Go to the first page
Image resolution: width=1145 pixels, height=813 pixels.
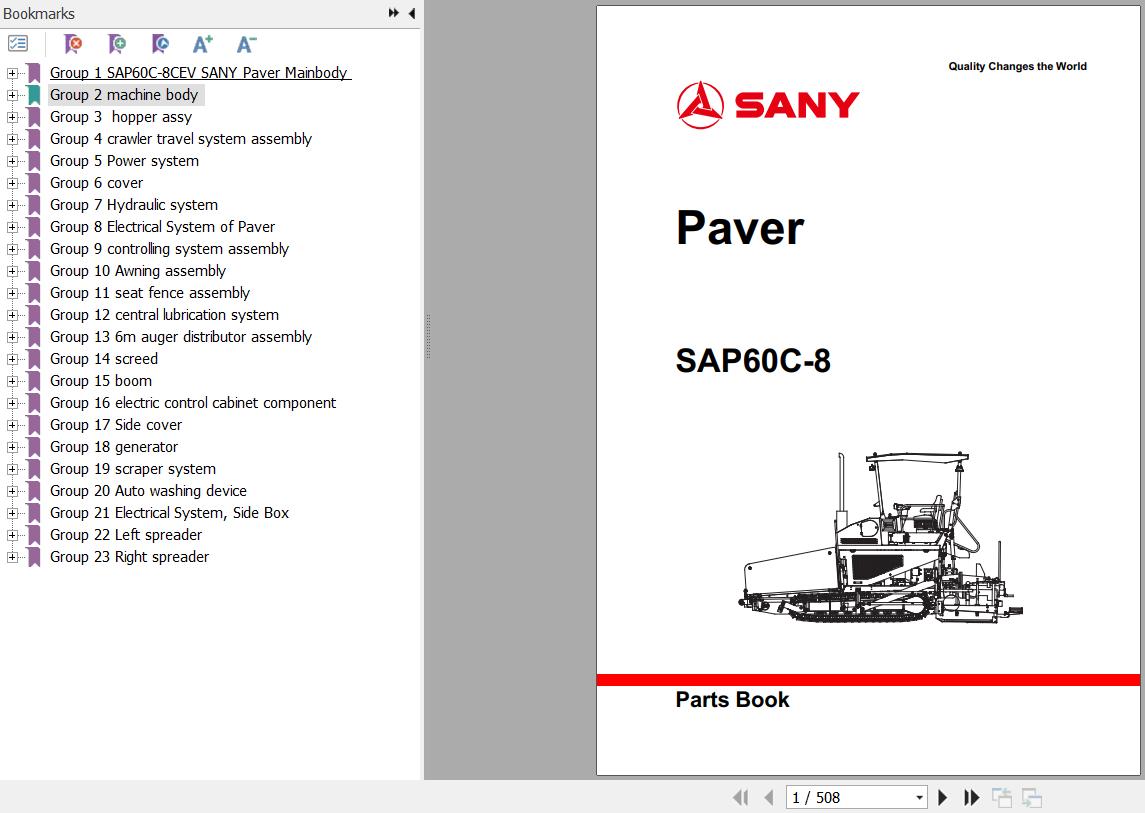tap(740, 798)
